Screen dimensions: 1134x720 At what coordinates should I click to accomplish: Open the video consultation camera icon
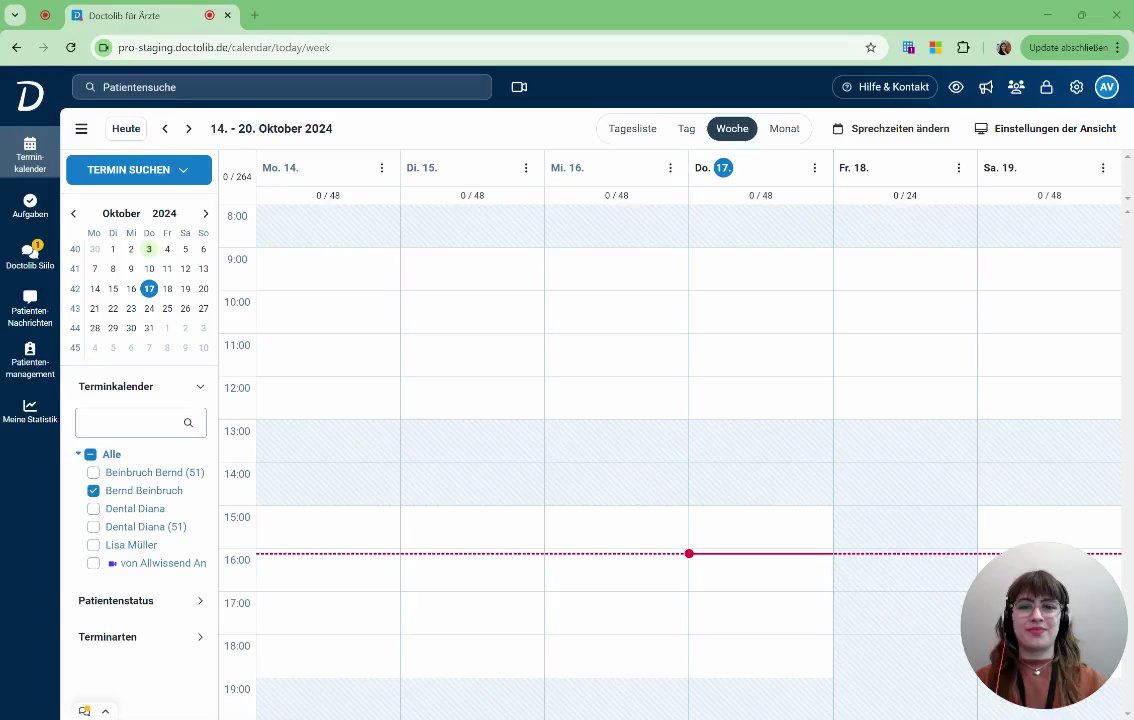pos(519,87)
